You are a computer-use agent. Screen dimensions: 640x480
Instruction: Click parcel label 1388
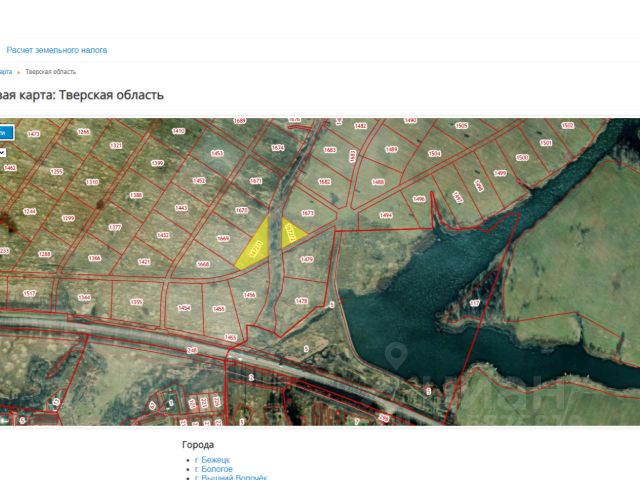[136, 196]
